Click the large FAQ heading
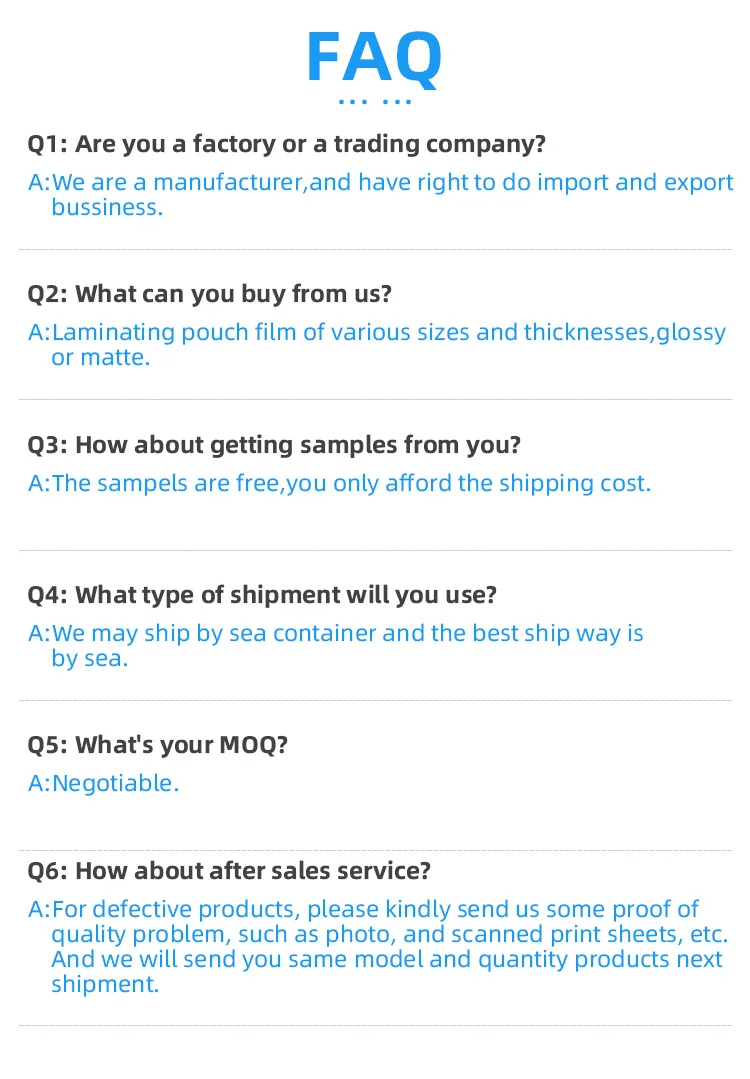The height and width of the screenshot is (1079, 750). pos(374,58)
